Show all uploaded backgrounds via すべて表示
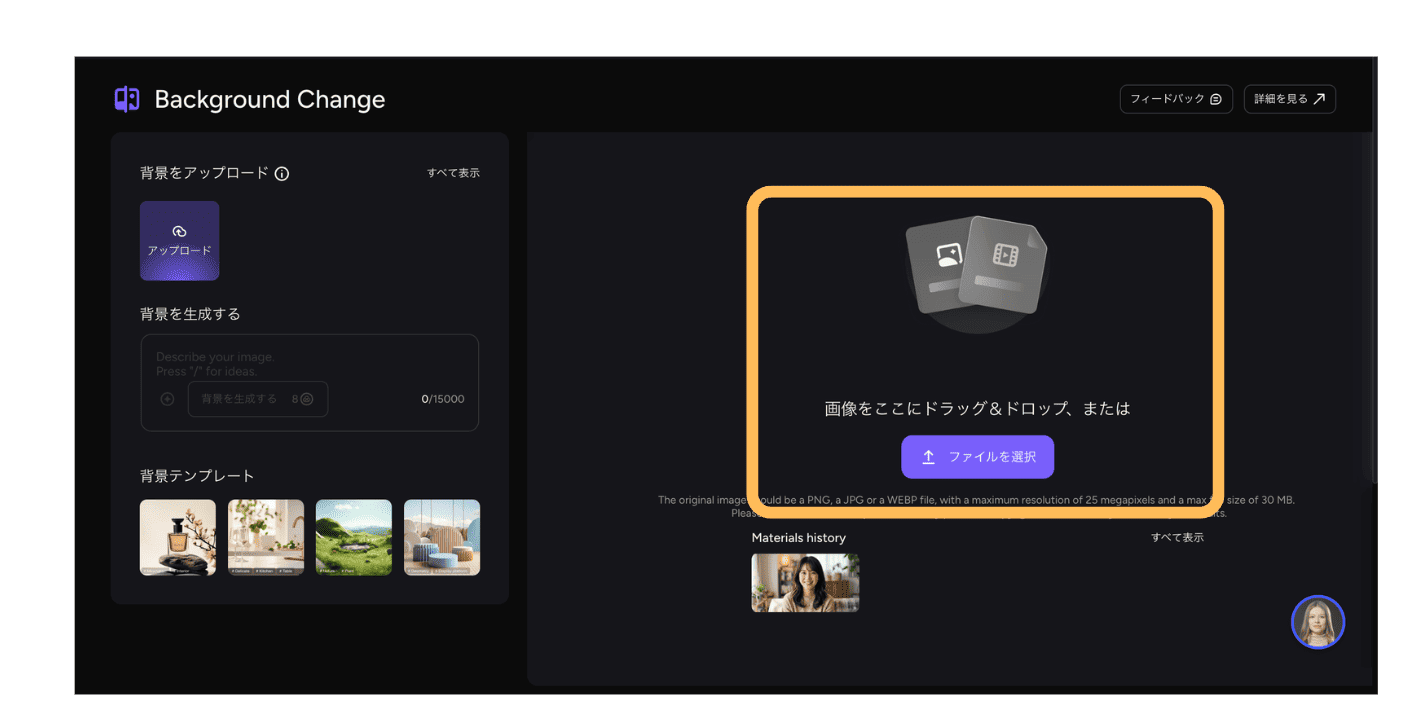Image resolution: width=1418 pixels, height=718 pixels. [x=453, y=173]
